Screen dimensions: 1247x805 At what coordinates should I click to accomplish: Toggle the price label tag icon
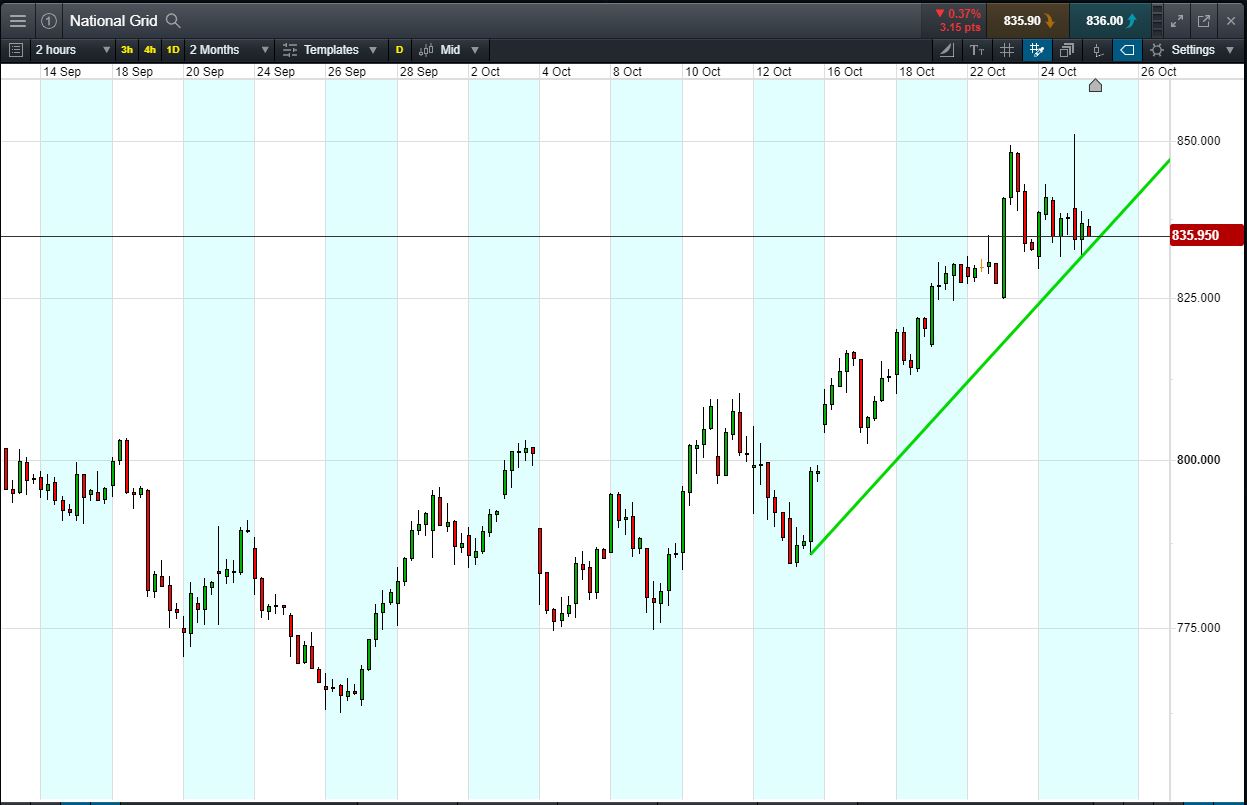coord(1127,49)
